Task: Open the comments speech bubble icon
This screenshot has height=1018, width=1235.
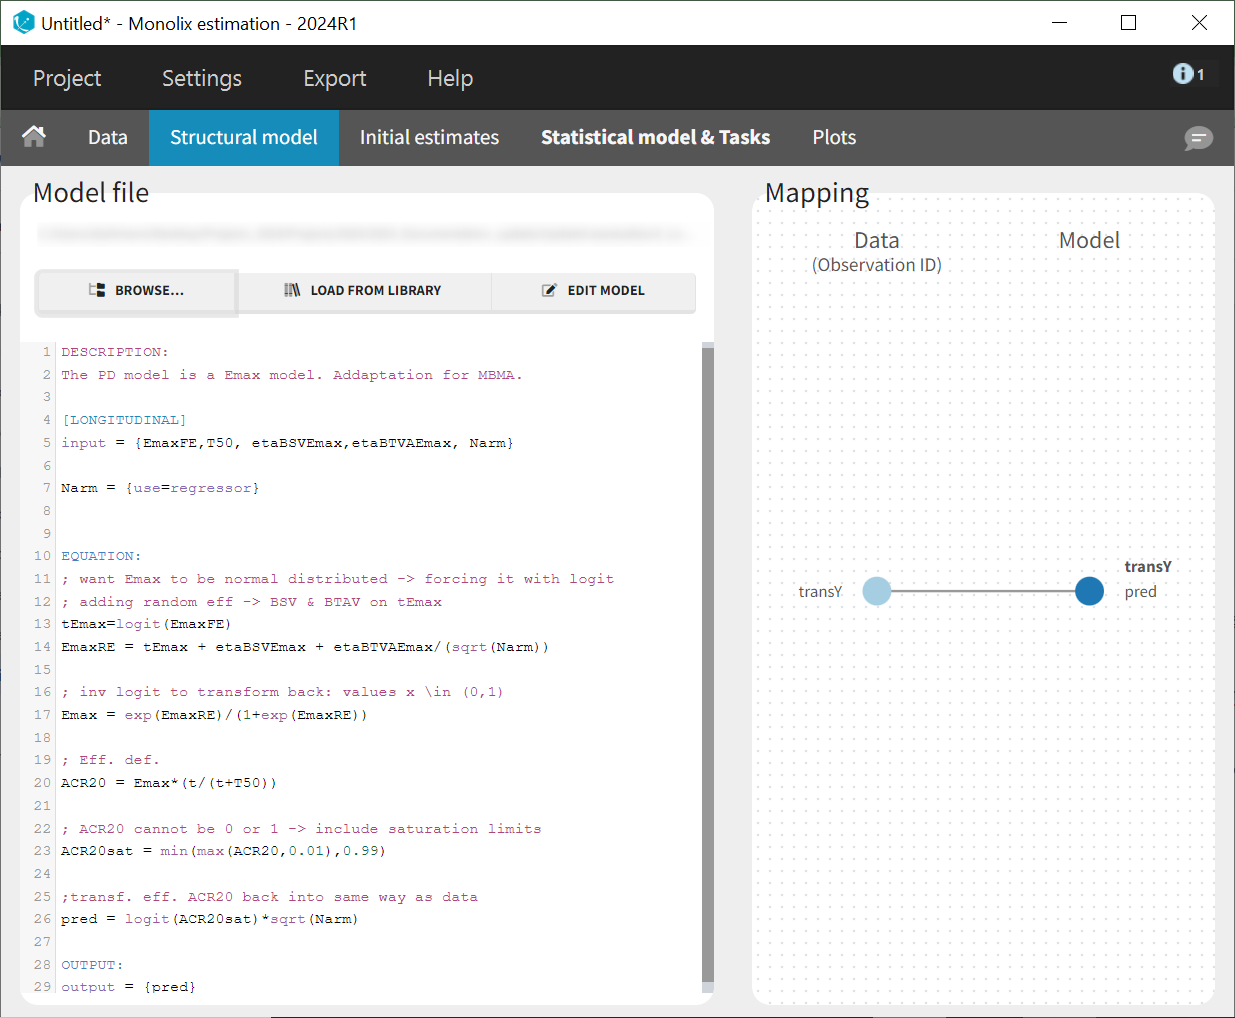Action: [1198, 138]
